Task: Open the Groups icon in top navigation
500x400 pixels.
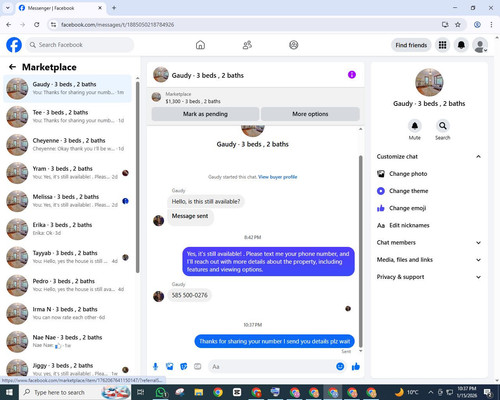Action: [x=294, y=45]
